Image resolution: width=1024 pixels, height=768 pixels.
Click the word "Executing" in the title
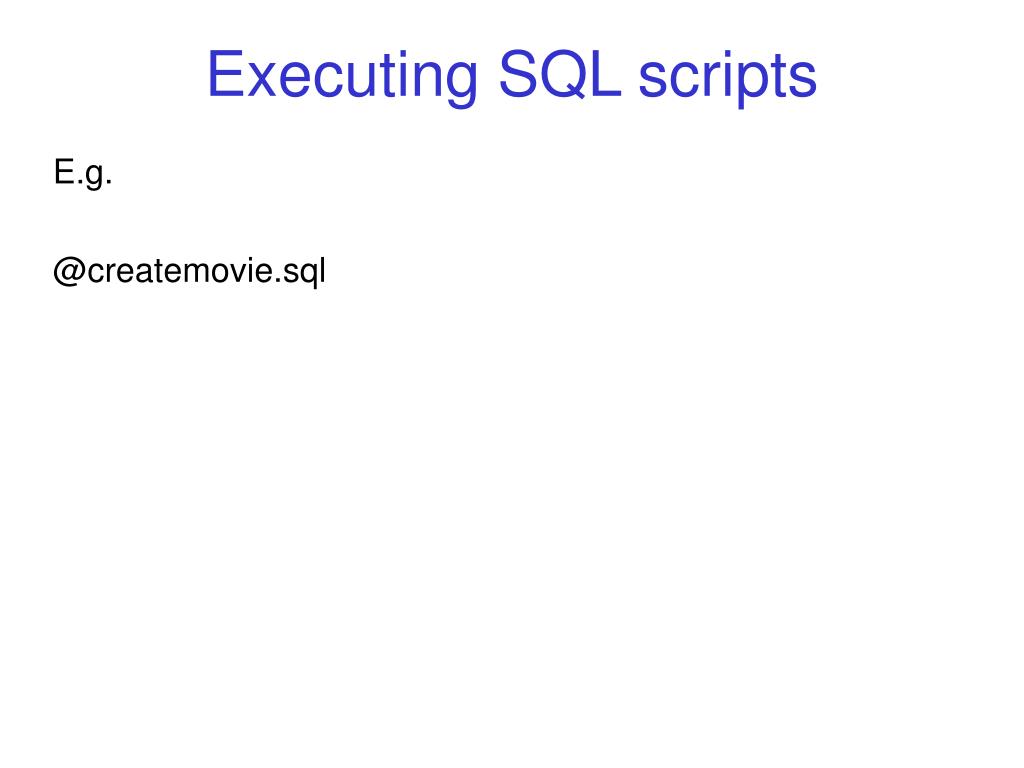coord(343,78)
